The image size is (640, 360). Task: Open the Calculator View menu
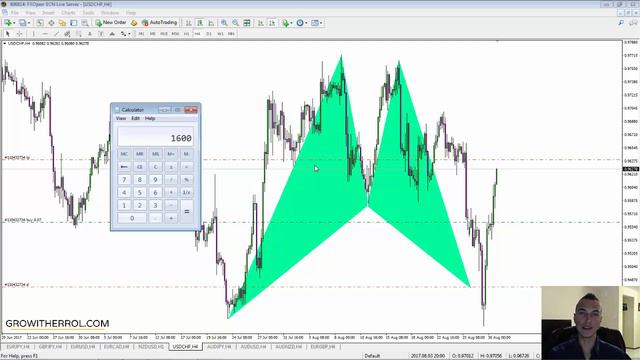(x=121, y=118)
